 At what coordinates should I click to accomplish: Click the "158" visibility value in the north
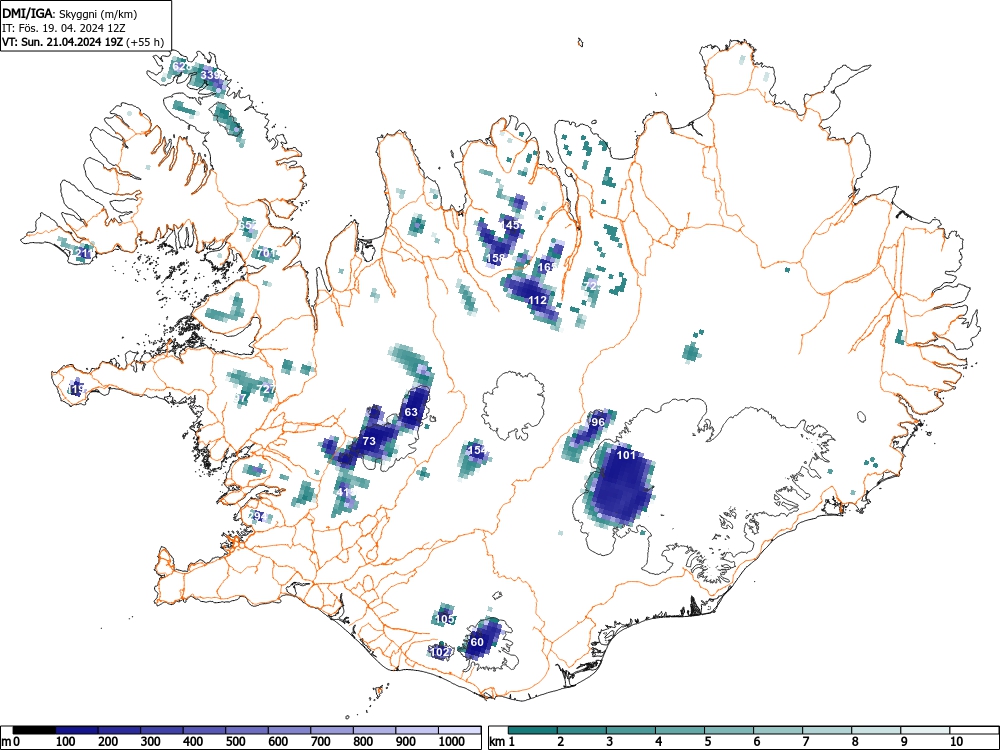pos(495,258)
